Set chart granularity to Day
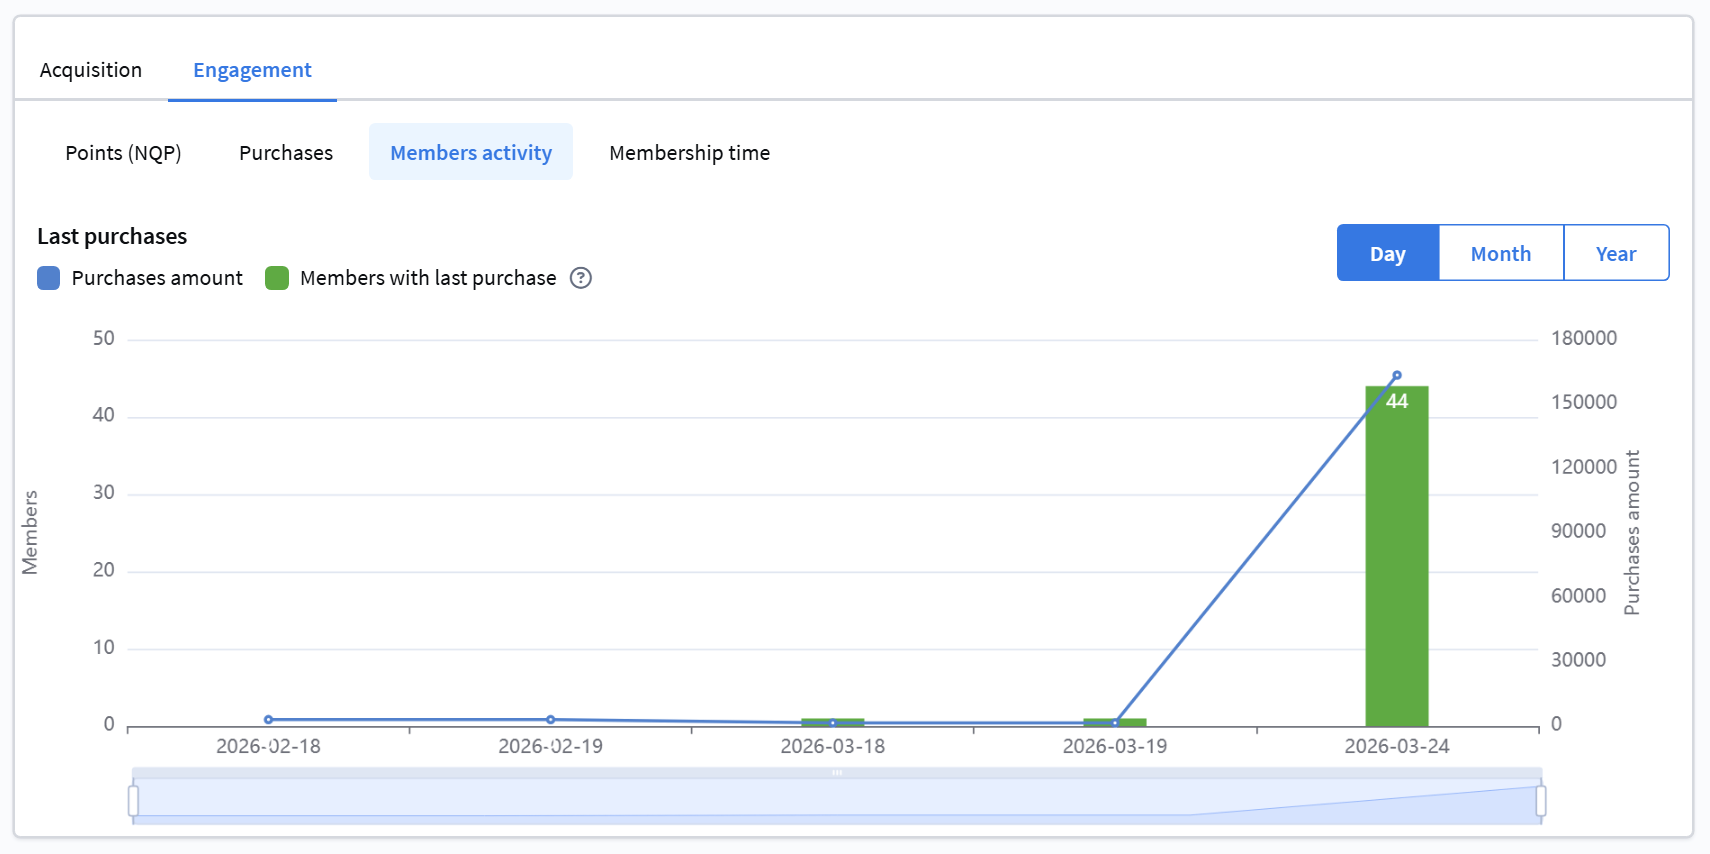This screenshot has width=1710, height=854. 1387,254
